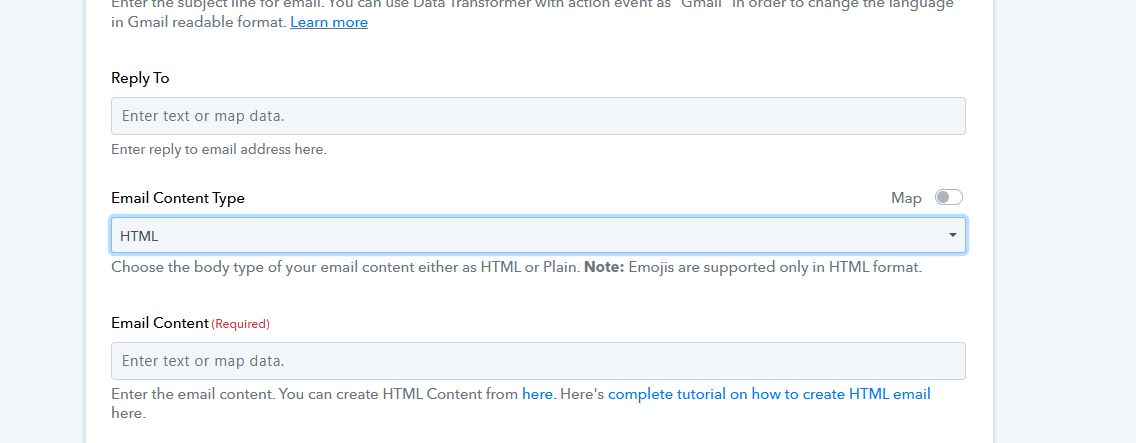Click the reply to email address hint text

tap(218, 150)
